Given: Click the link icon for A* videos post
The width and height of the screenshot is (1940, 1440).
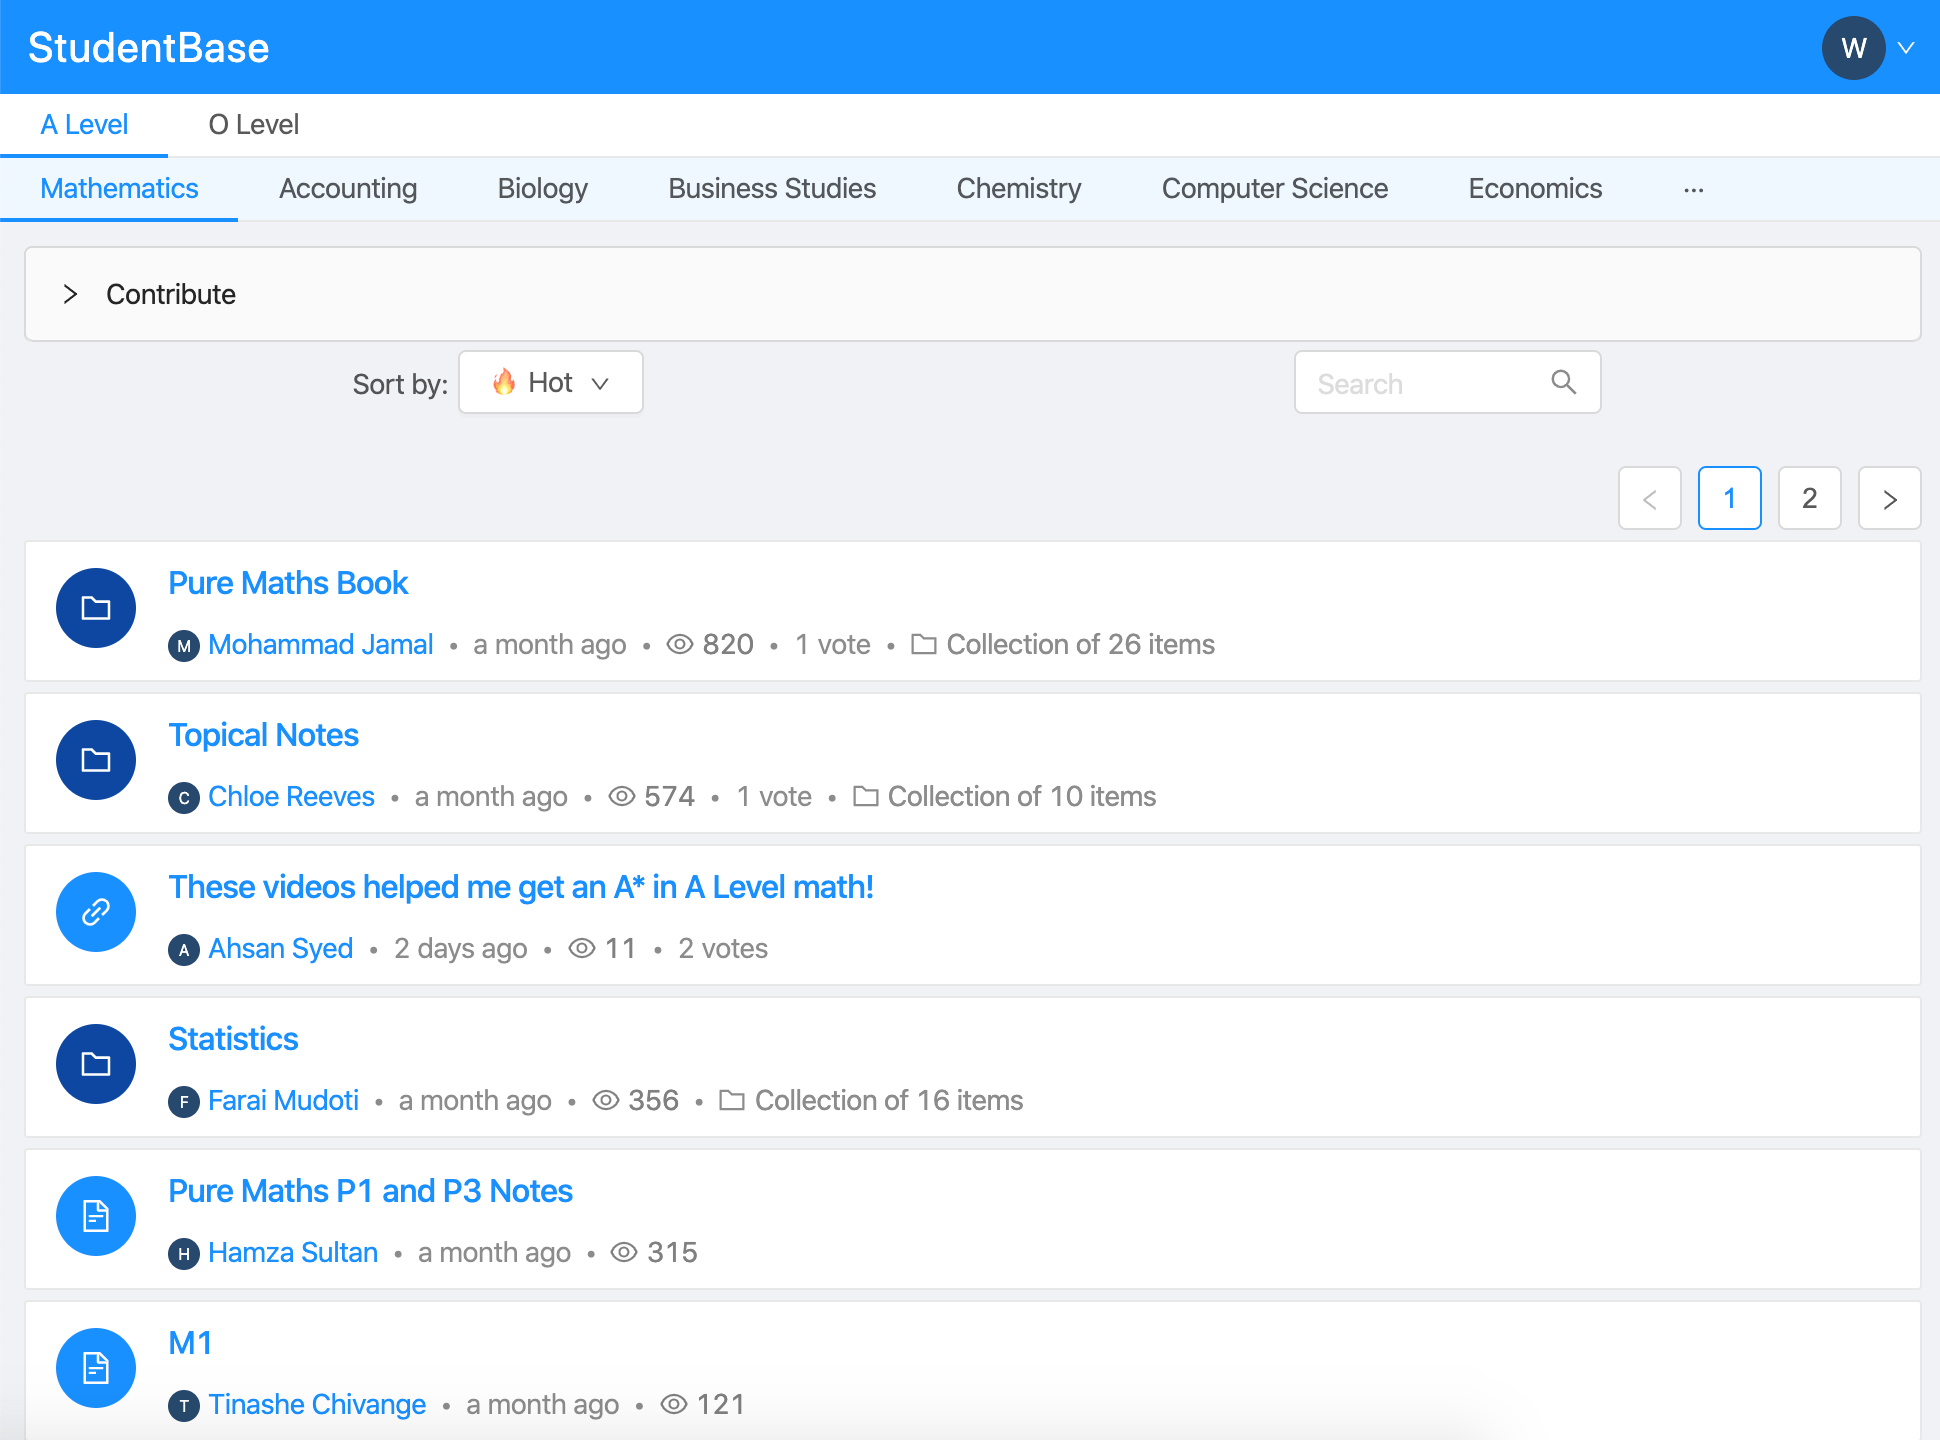Looking at the screenshot, I should pyautogui.click(x=96, y=912).
